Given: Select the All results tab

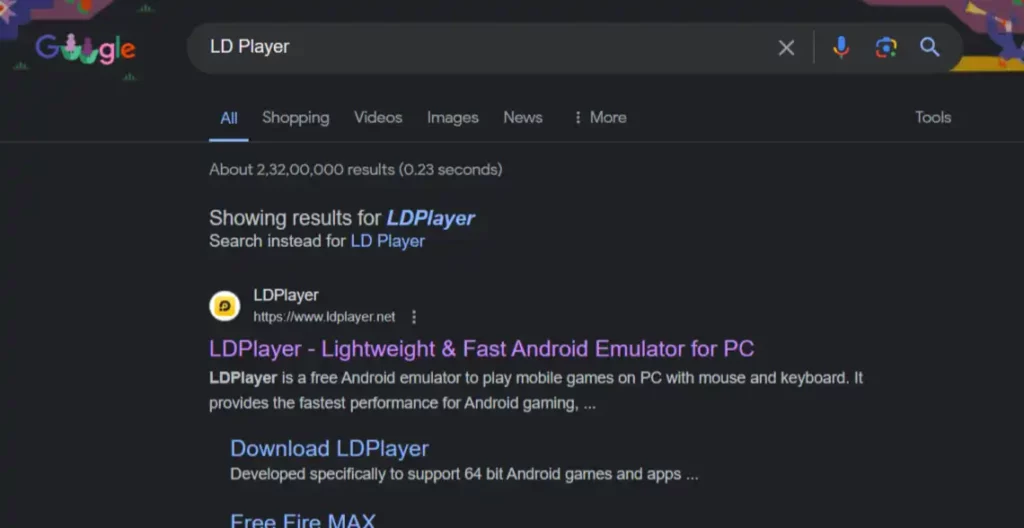Looking at the screenshot, I should coord(229,118).
